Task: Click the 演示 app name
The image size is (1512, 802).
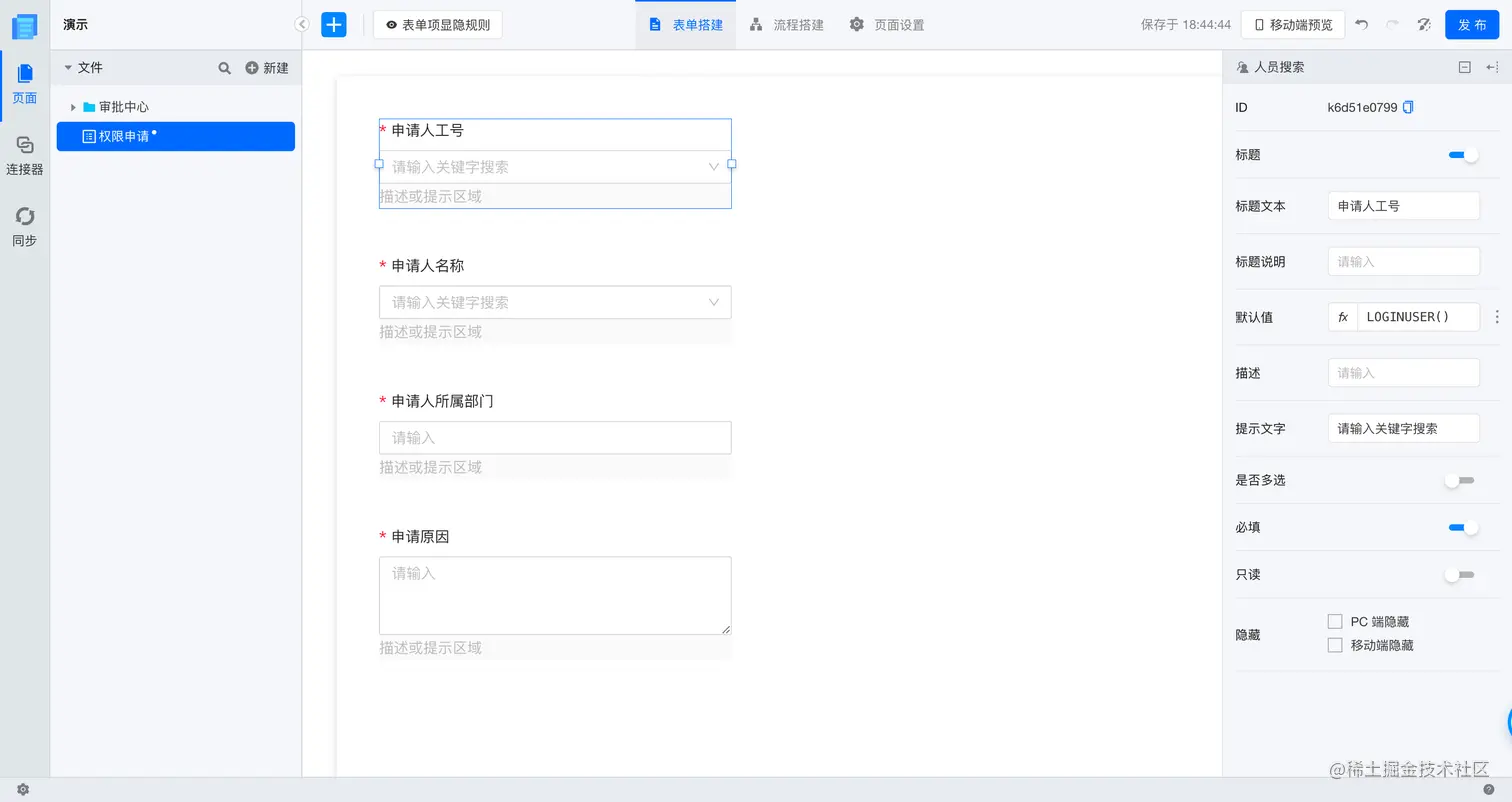Action: pos(76,25)
